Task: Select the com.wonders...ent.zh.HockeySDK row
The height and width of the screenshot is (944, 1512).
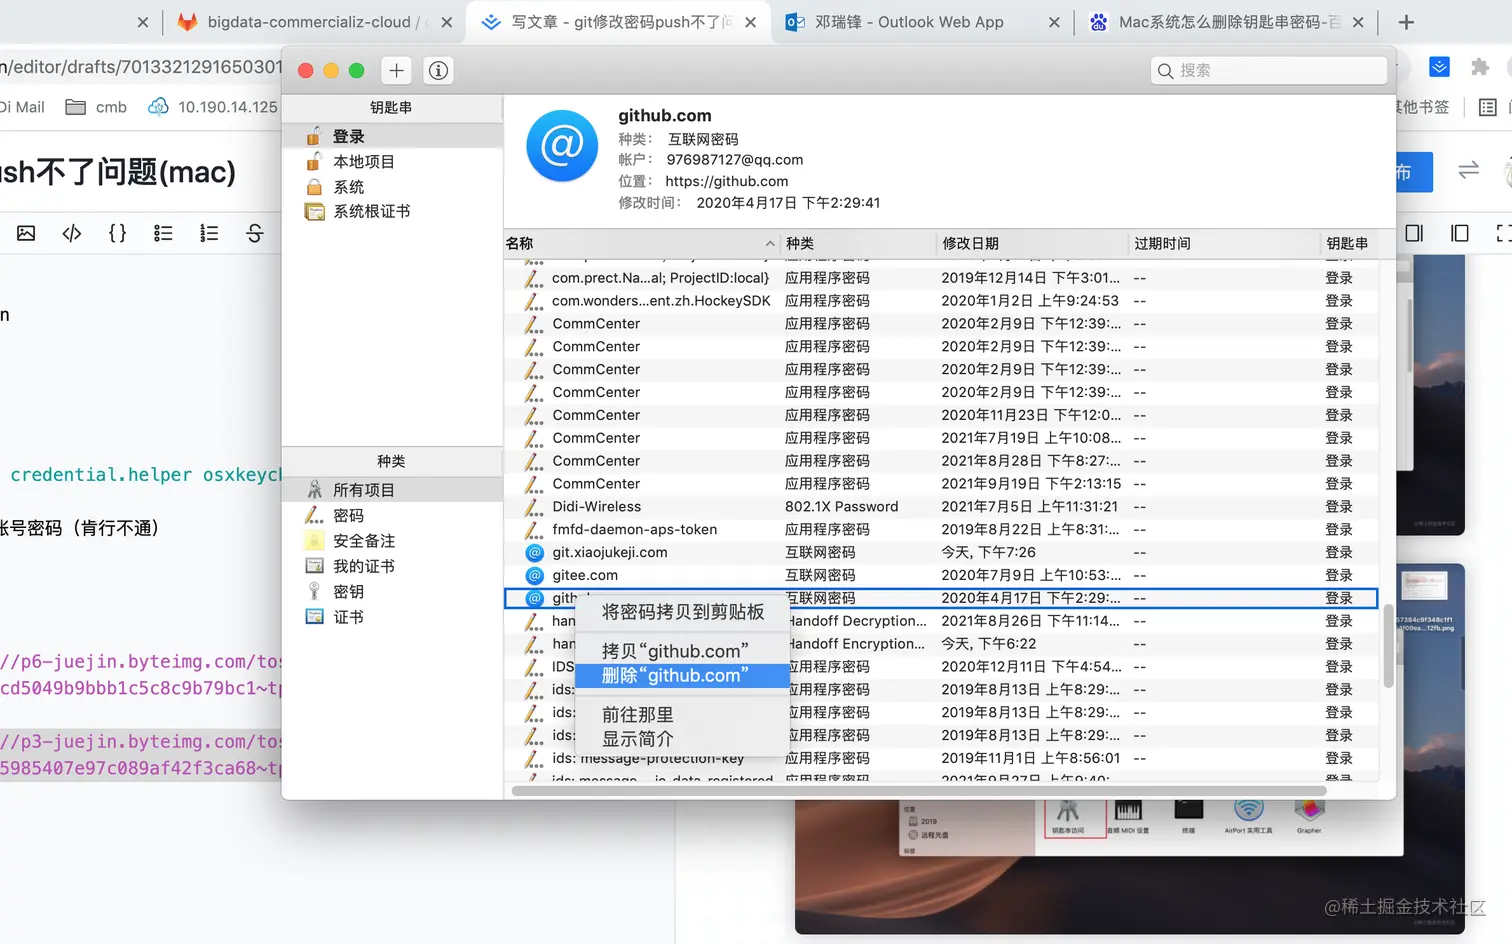Action: [941, 300]
